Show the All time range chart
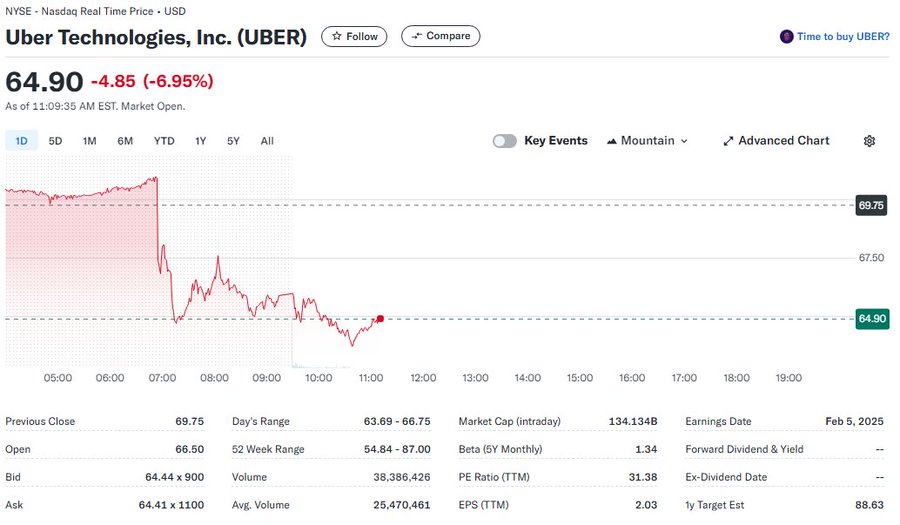Image resolution: width=900 pixels, height=525 pixels. (267, 141)
